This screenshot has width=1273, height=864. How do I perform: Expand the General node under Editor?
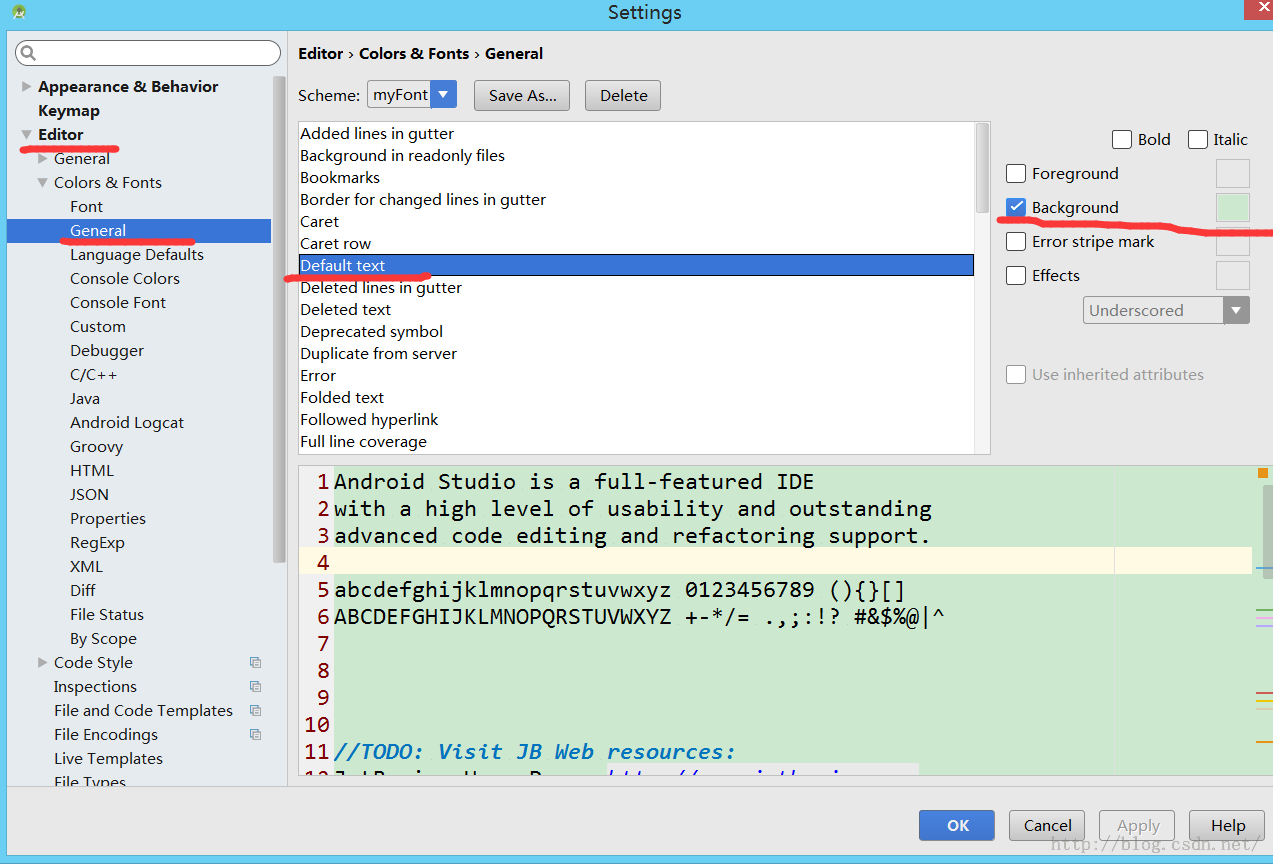43,159
